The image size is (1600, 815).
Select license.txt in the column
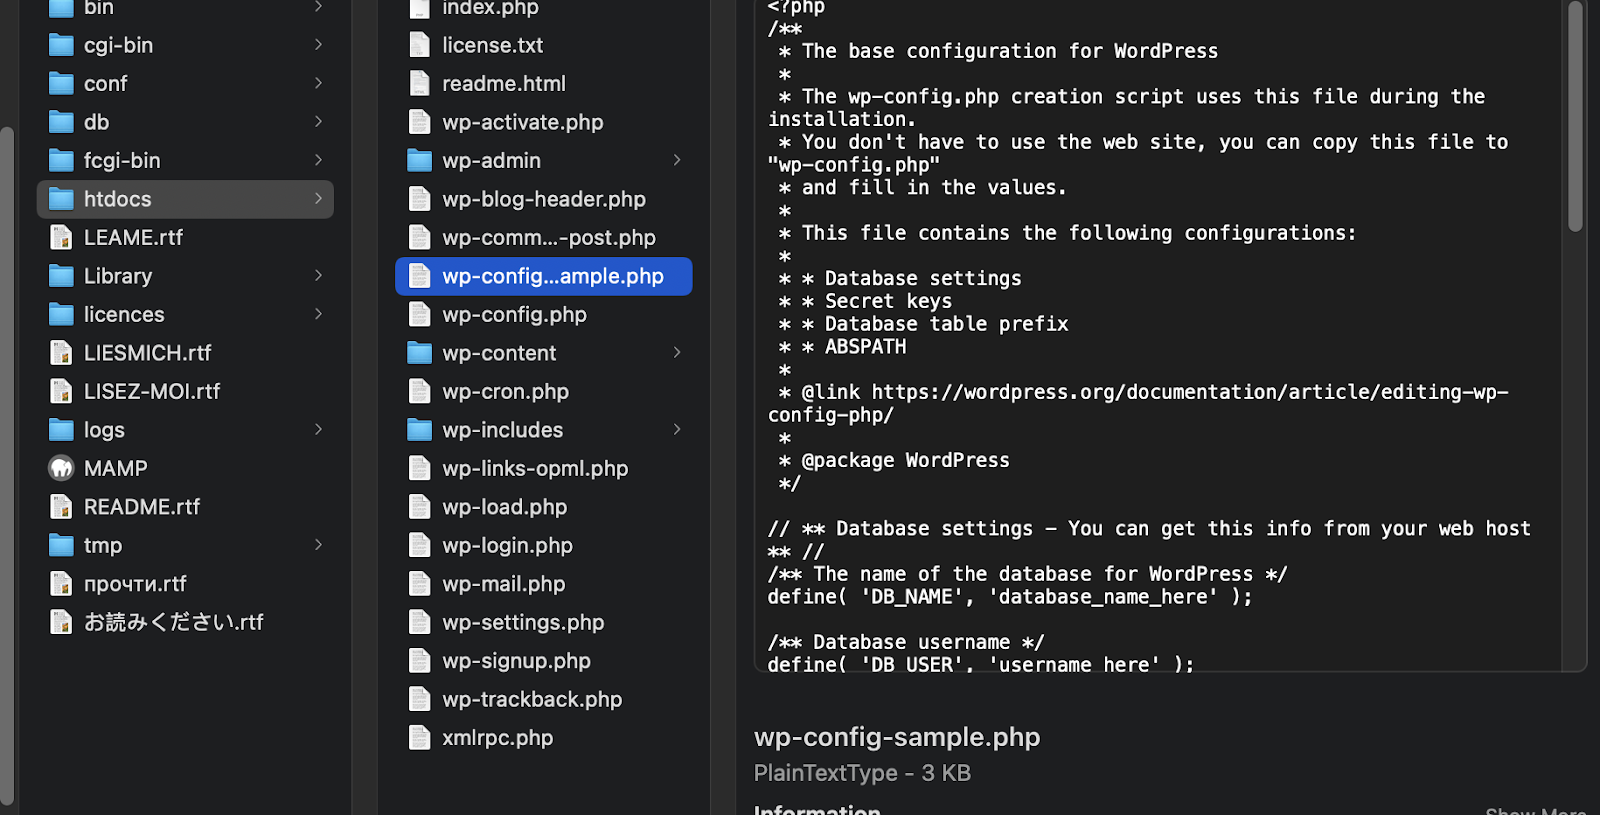point(492,46)
